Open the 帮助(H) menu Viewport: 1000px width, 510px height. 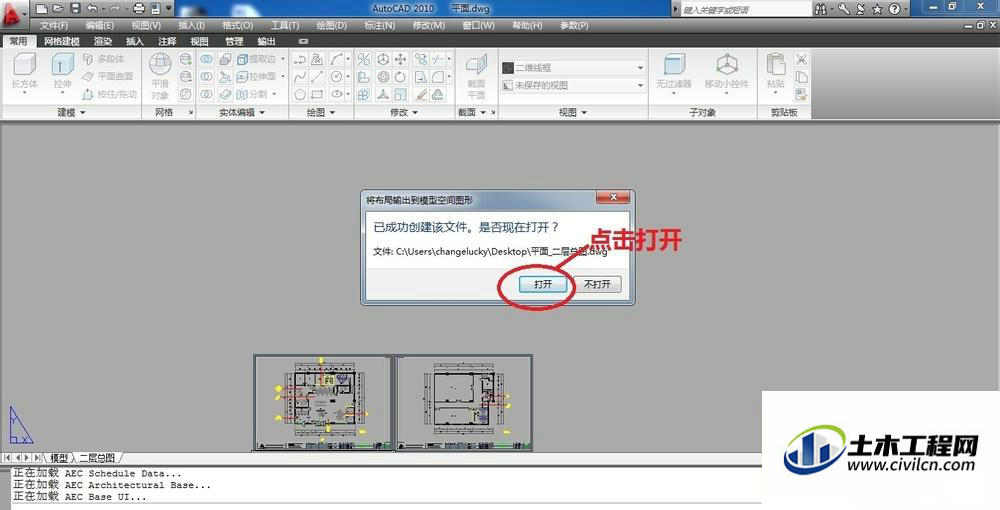tap(527, 26)
